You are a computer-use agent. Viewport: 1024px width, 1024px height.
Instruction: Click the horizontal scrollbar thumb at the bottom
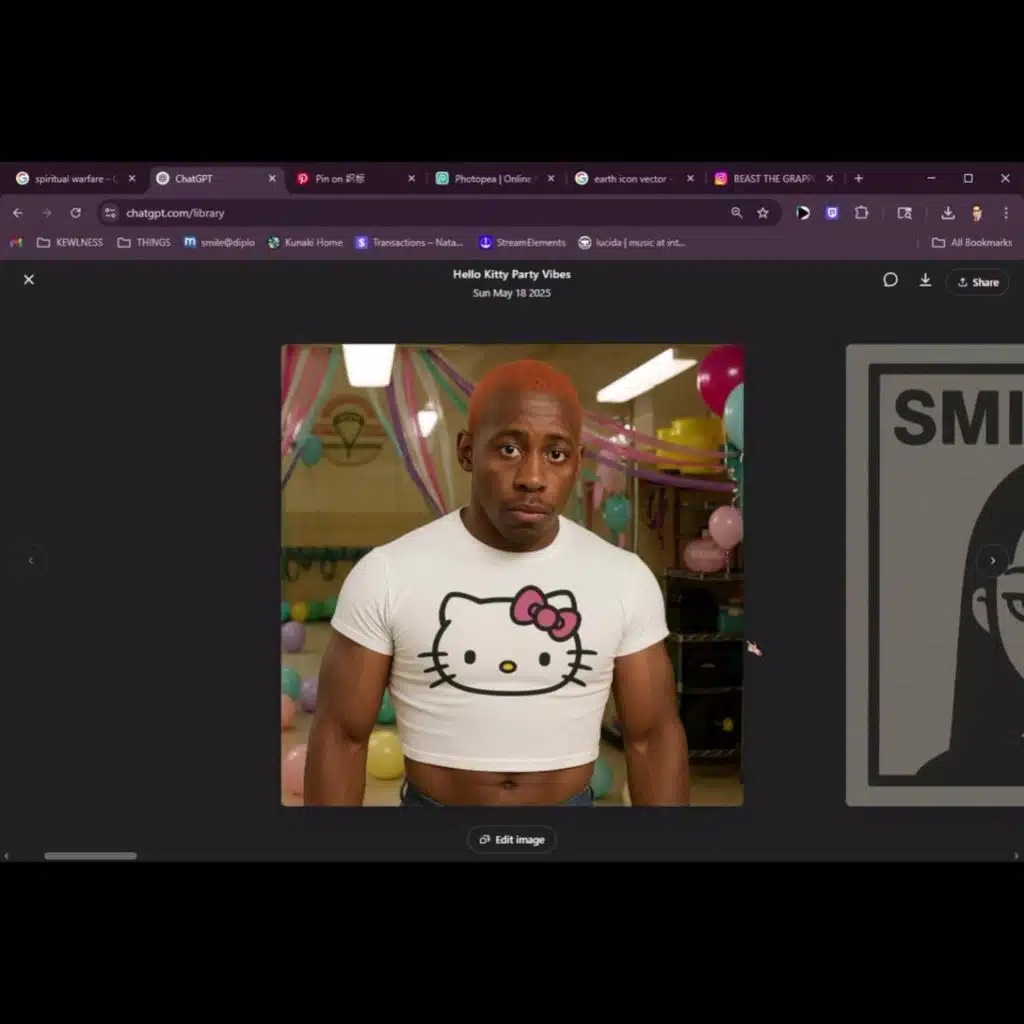point(91,856)
